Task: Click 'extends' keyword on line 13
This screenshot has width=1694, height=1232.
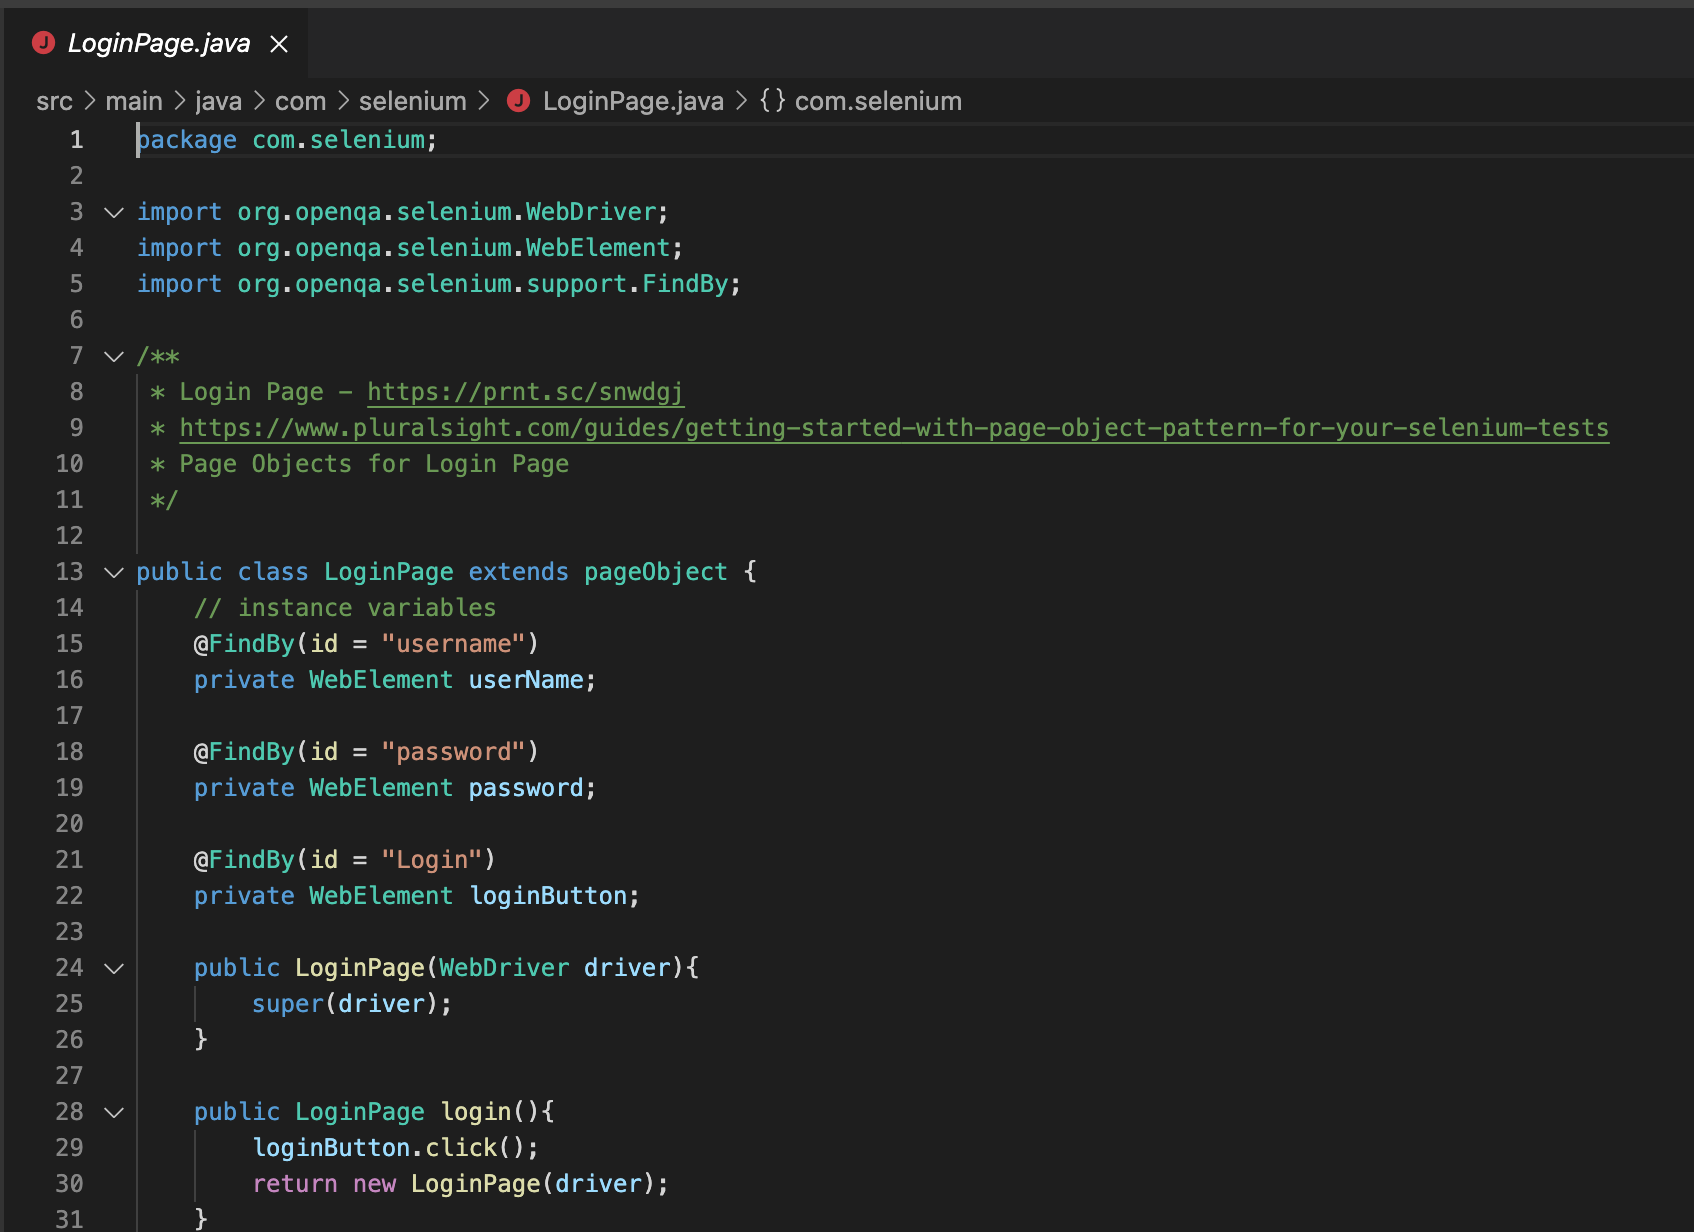Action: tap(518, 572)
